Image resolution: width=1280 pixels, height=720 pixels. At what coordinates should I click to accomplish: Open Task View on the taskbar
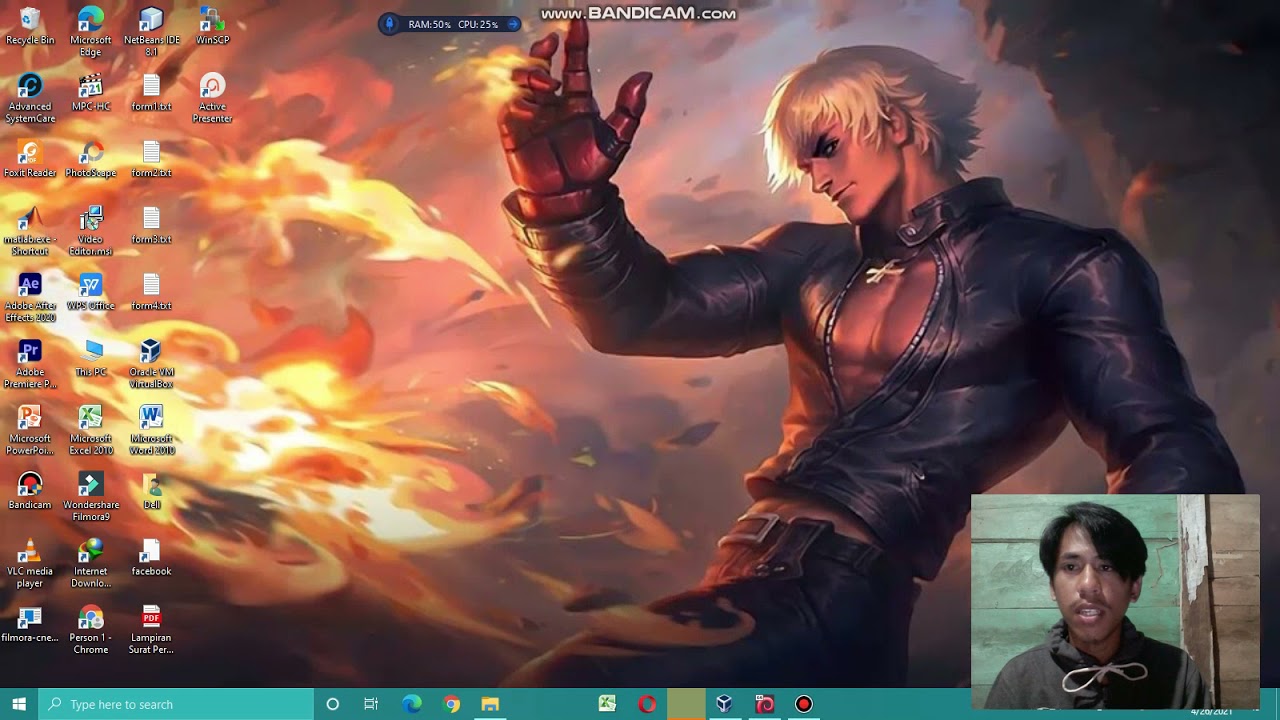coord(371,704)
